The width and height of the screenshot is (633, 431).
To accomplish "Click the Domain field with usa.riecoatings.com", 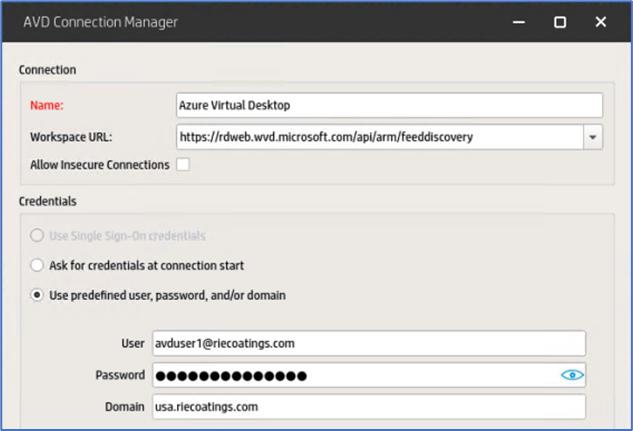I will click(x=369, y=406).
